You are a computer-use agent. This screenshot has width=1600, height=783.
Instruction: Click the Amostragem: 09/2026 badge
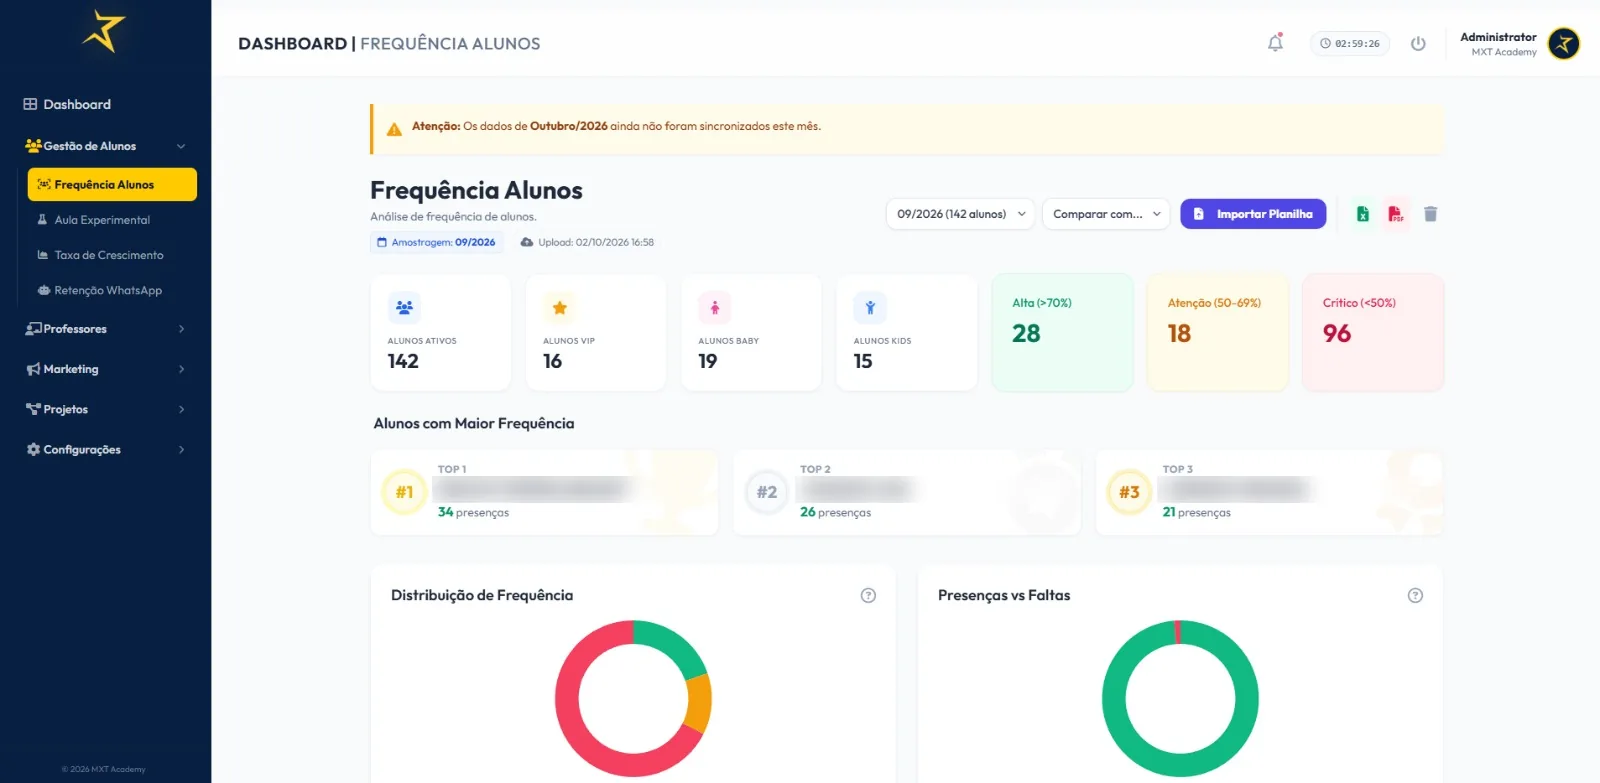(x=437, y=242)
